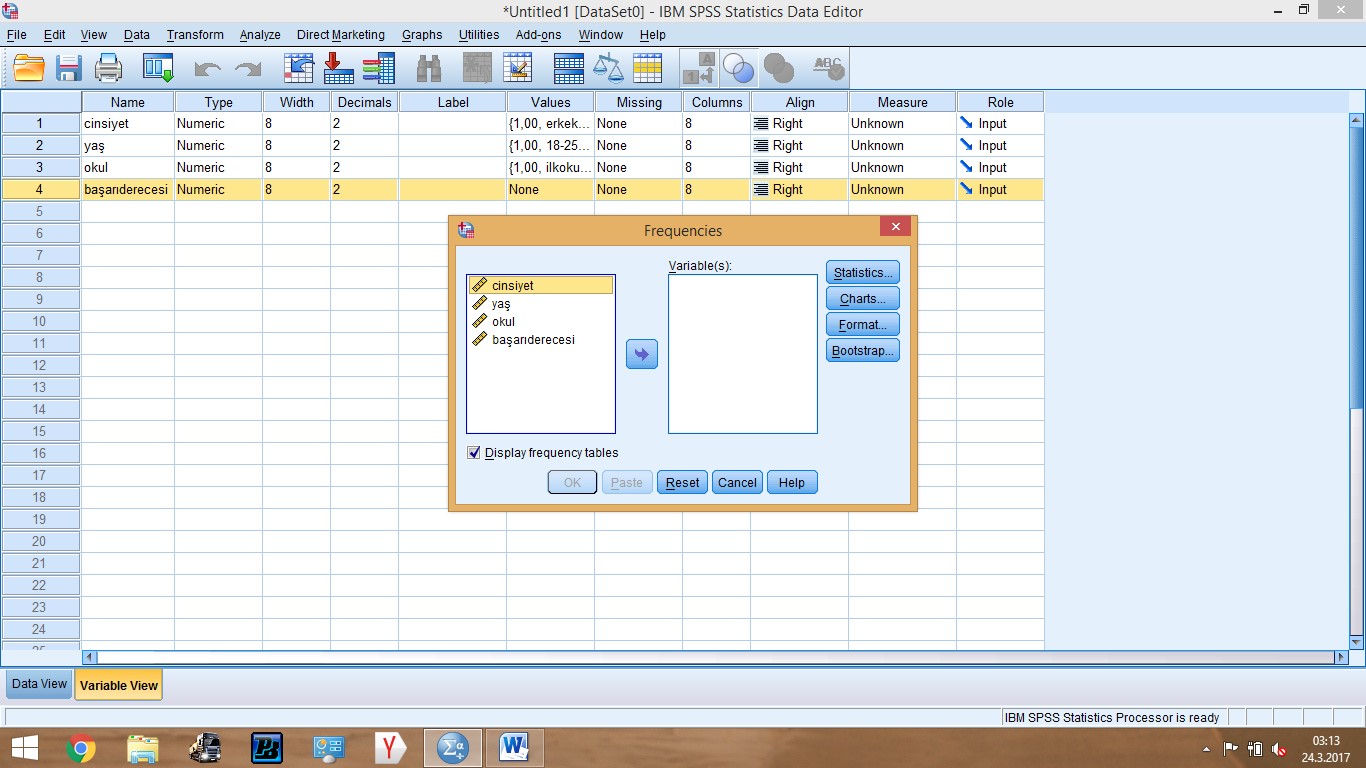
Task: Click the horizontal scrollbar right arrow
Action: [1341, 658]
